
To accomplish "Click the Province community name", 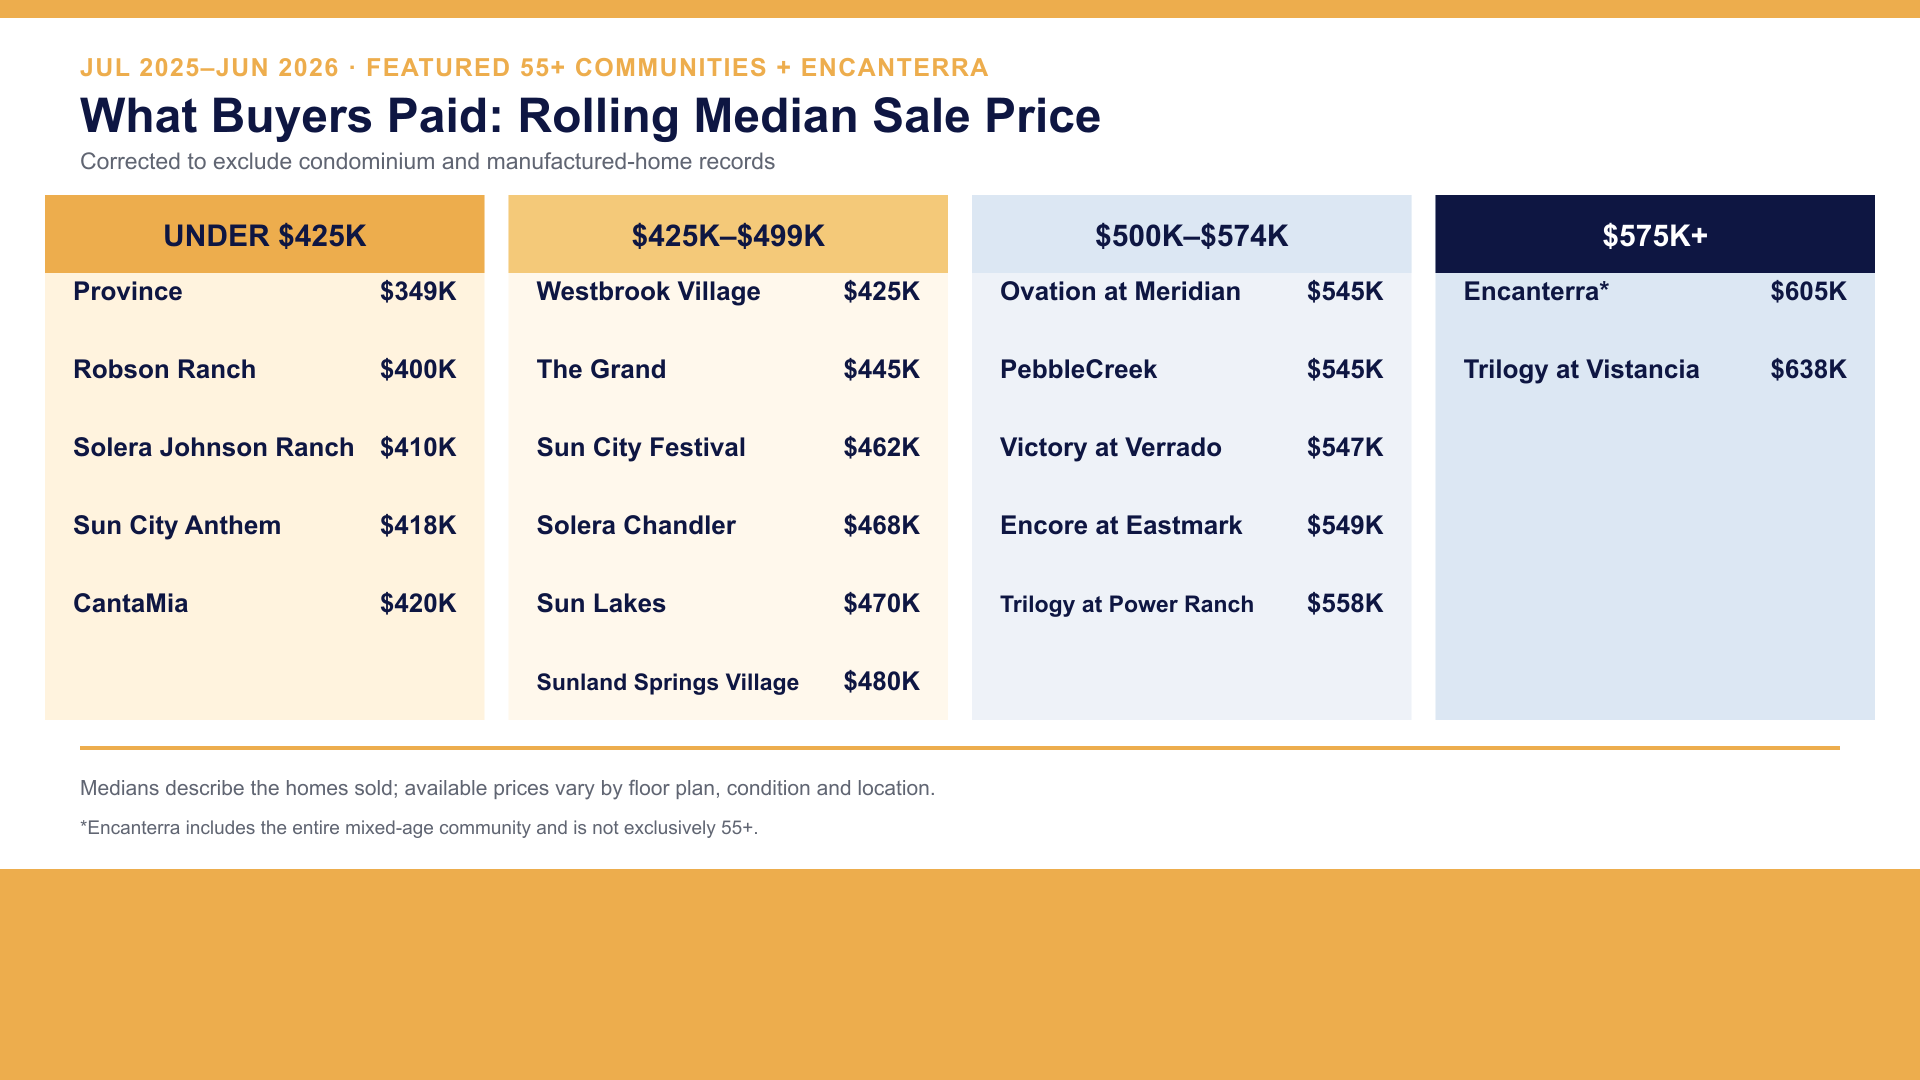I will pos(128,292).
